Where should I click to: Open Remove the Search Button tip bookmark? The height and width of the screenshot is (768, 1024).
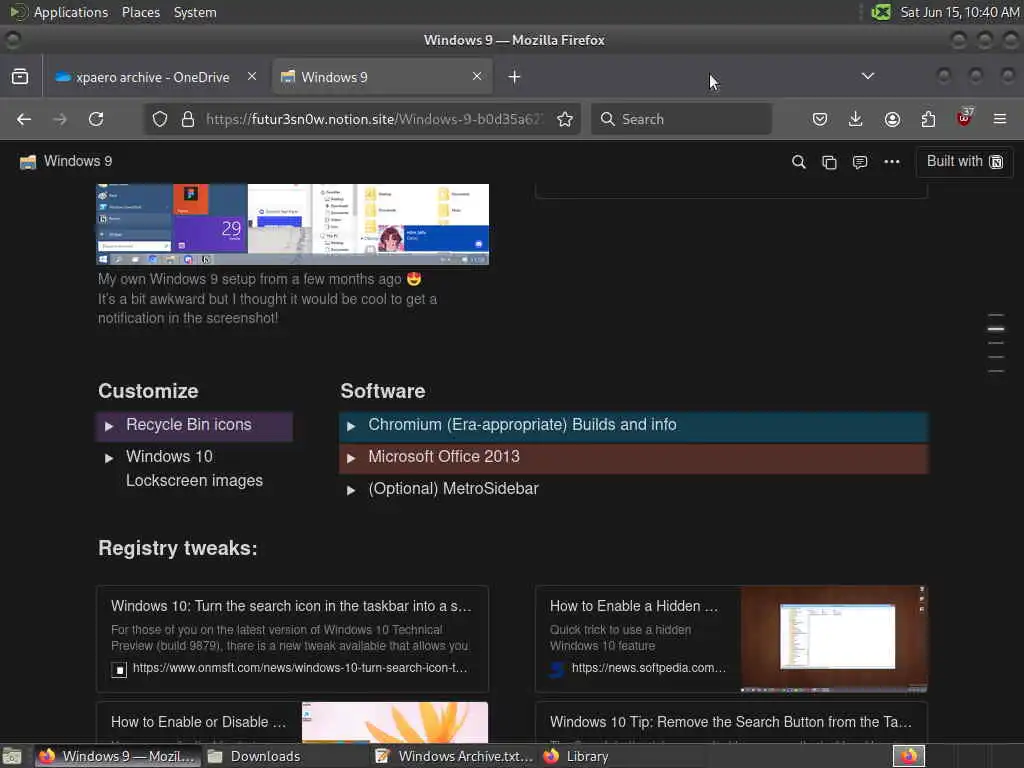point(731,722)
